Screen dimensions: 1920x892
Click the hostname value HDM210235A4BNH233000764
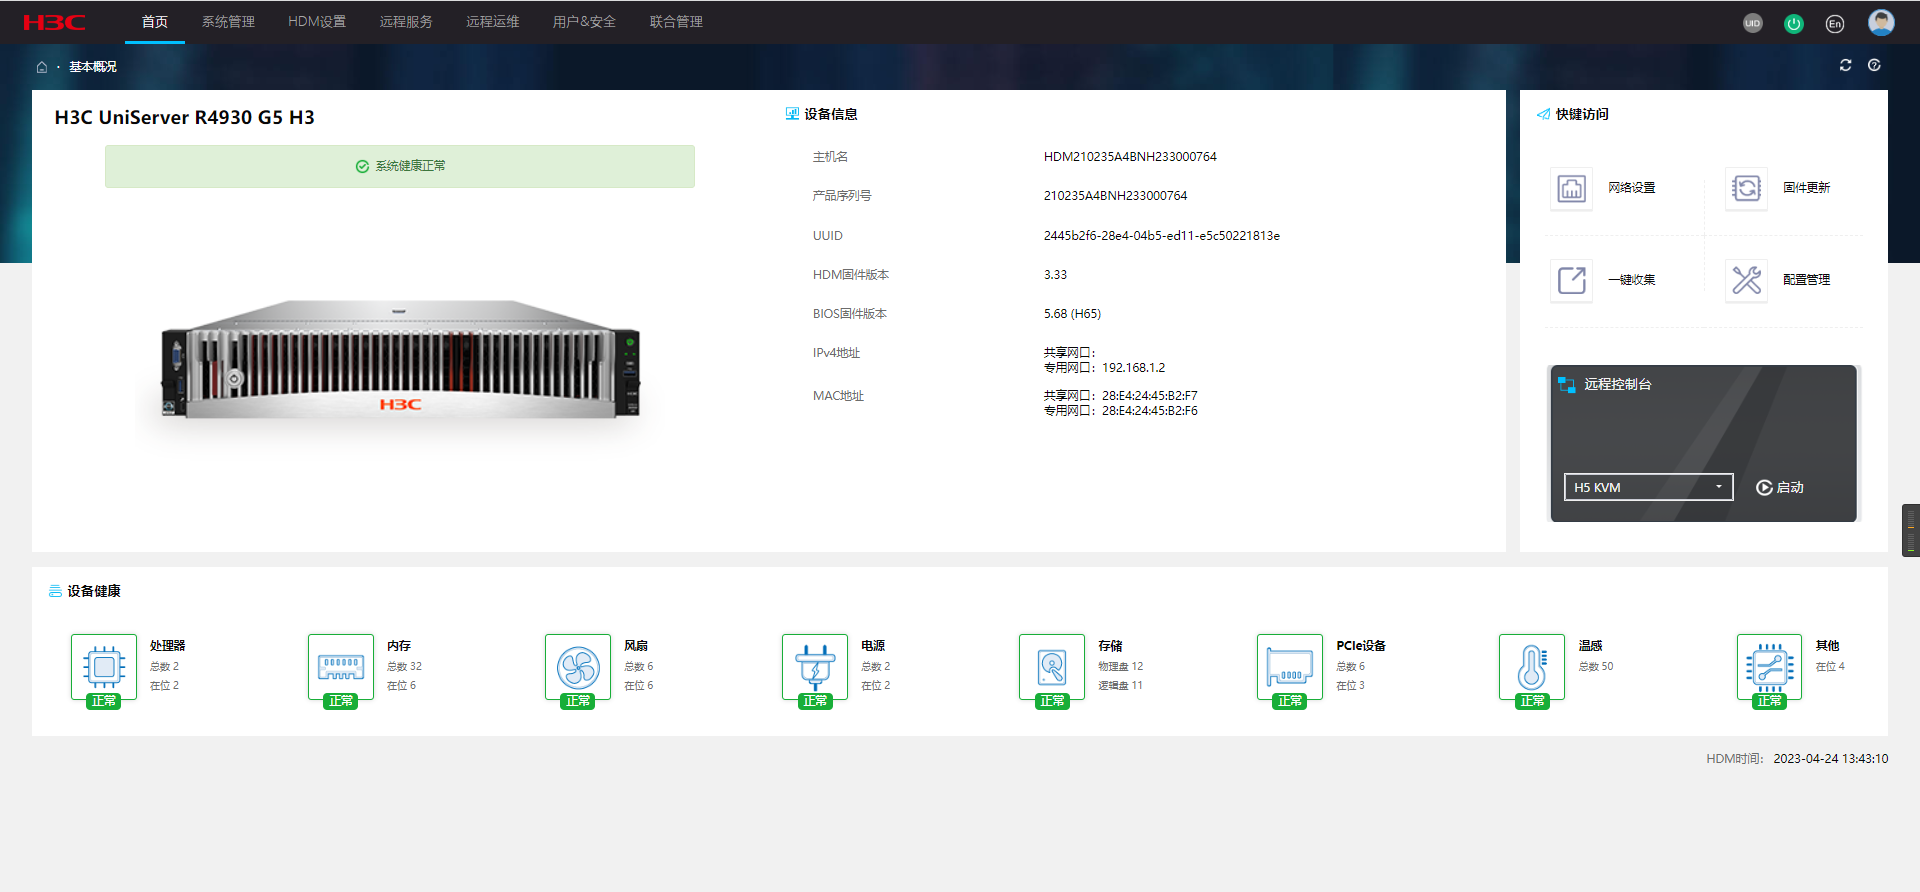(1130, 157)
